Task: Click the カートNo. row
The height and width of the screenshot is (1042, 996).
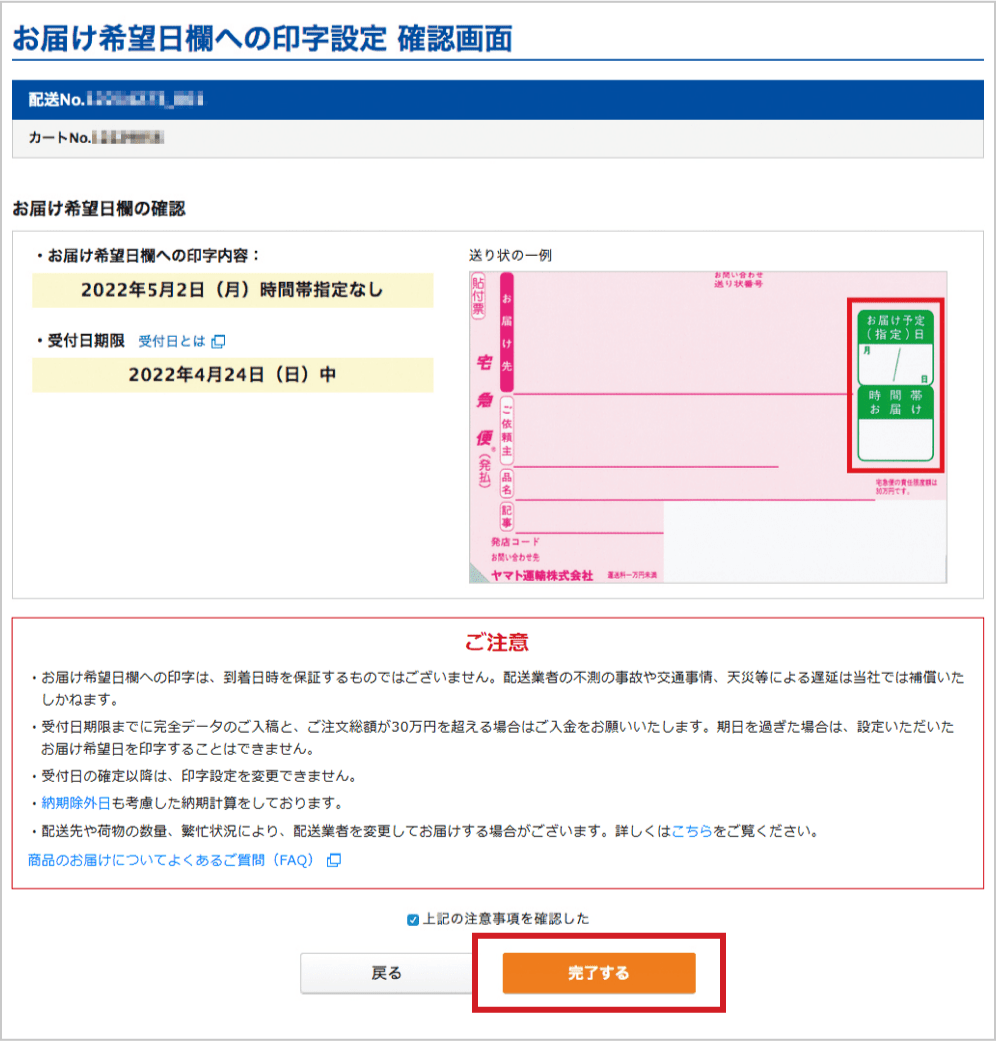Action: (x=498, y=138)
